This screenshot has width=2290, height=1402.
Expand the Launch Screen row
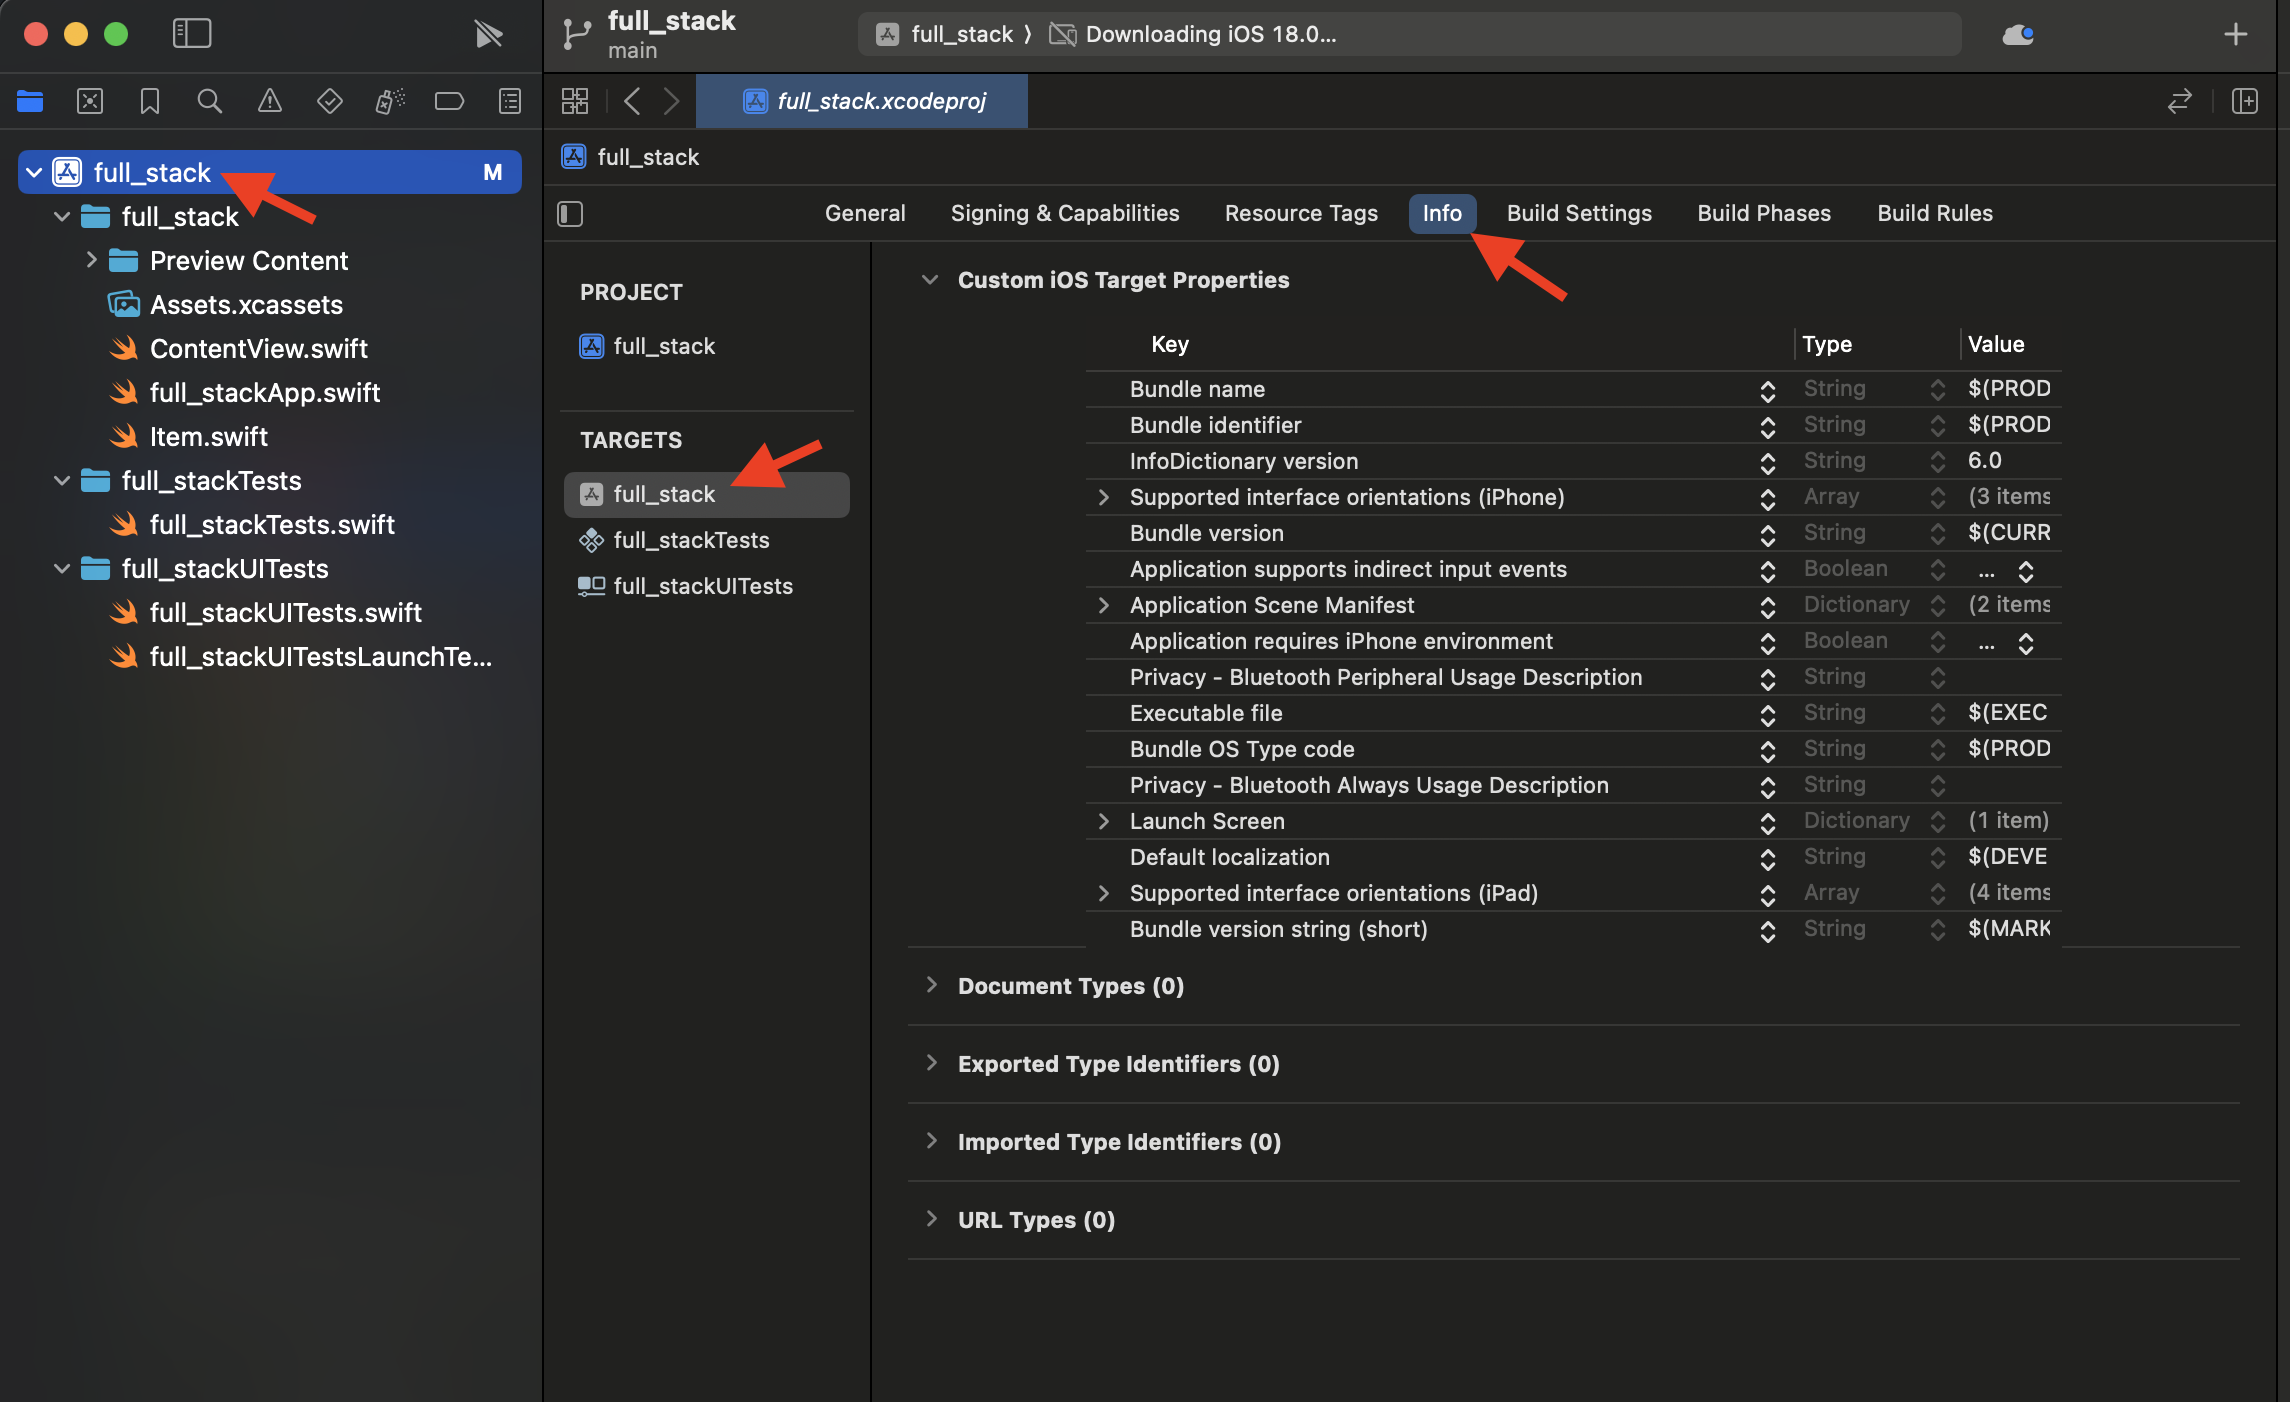click(x=1104, y=821)
